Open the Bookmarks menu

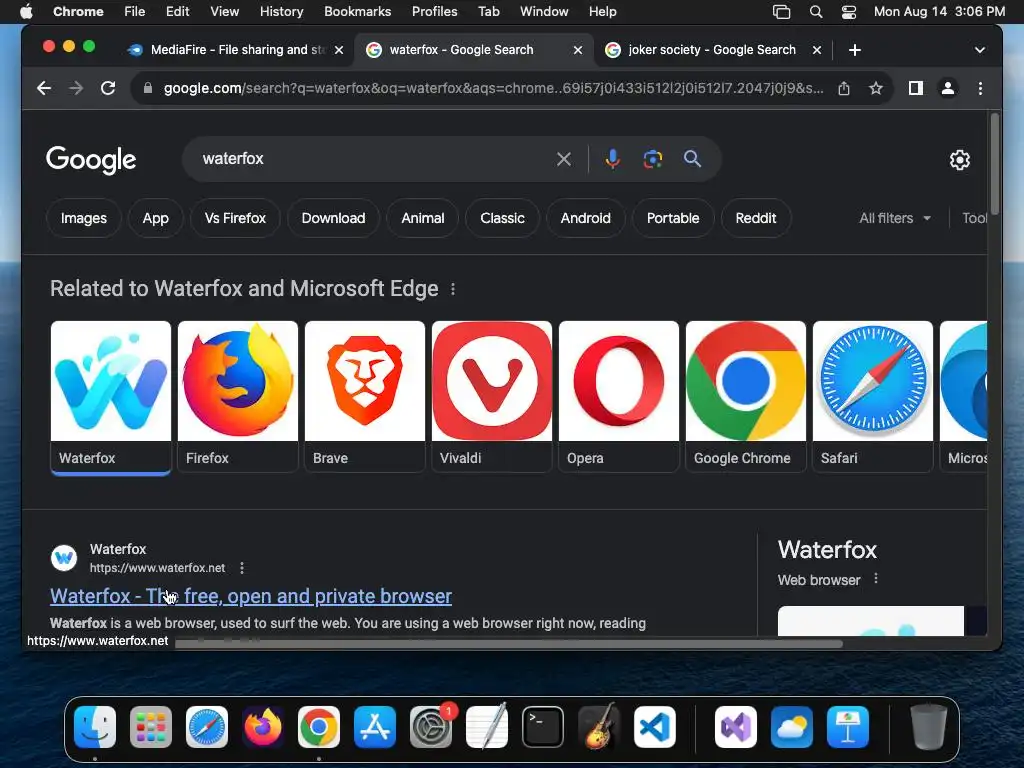click(357, 12)
